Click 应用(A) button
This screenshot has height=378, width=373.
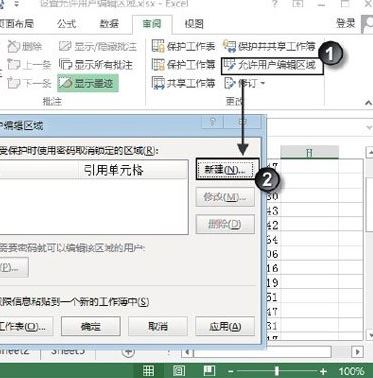pyautogui.click(x=225, y=326)
